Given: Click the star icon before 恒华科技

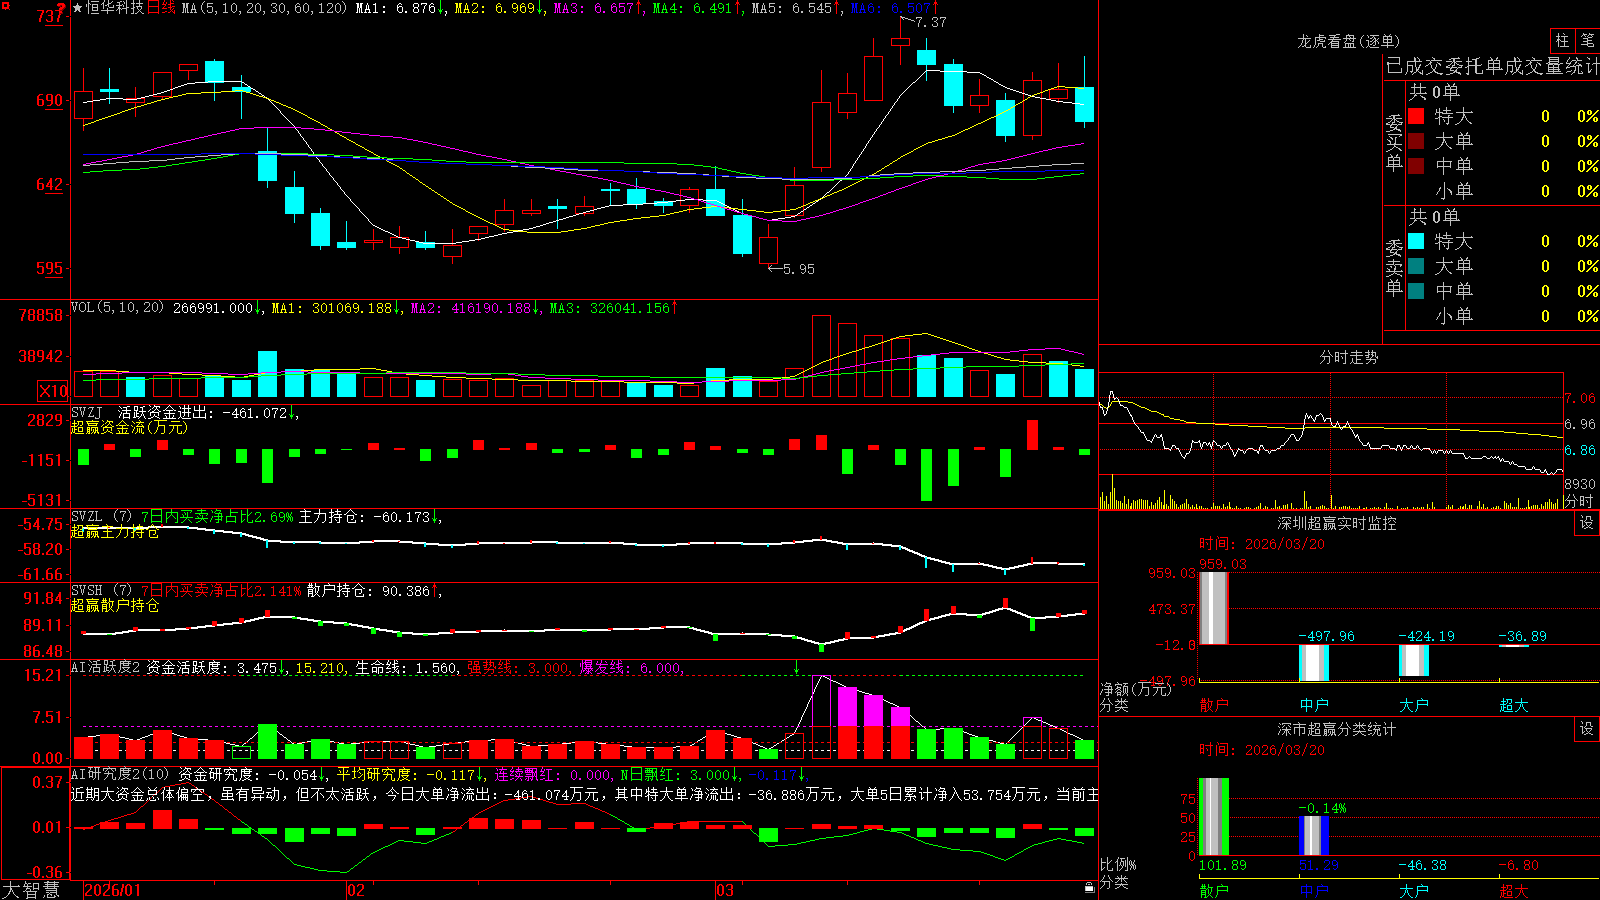Looking at the screenshot, I should click(x=78, y=8).
